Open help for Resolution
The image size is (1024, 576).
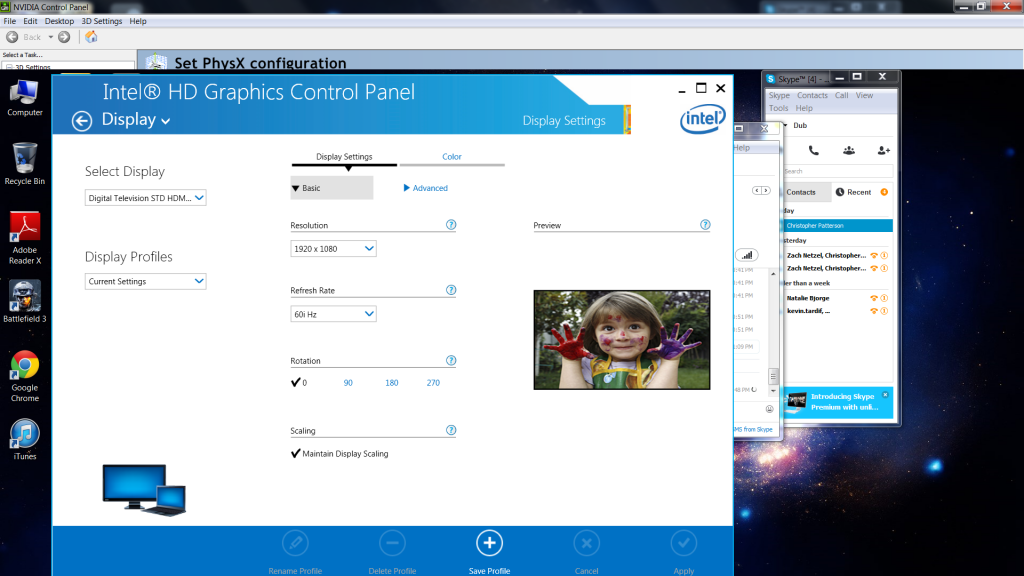click(x=451, y=225)
